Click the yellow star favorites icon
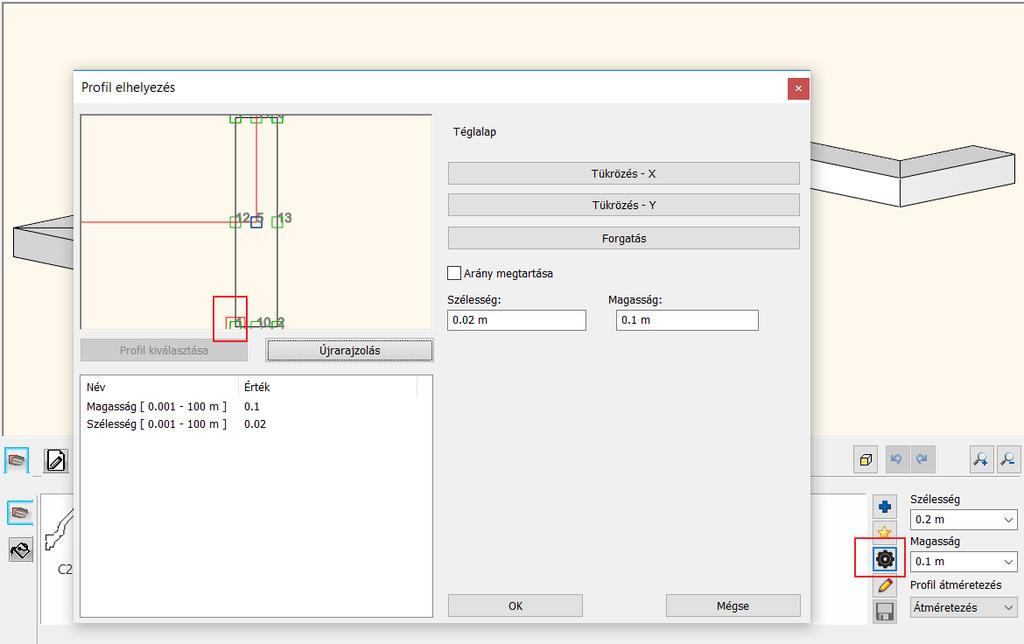The height and width of the screenshot is (644, 1024). 885,531
